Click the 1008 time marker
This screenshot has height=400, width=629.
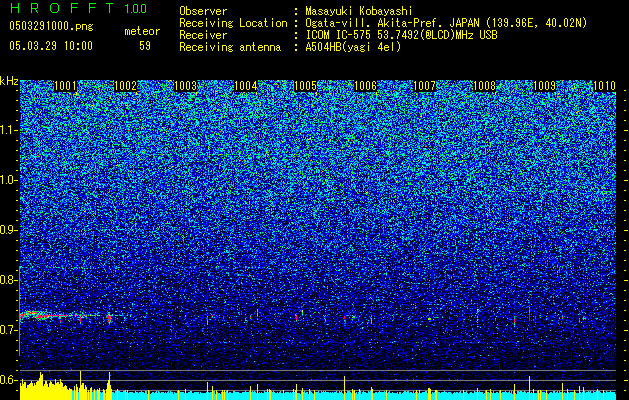[x=485, y=86]
